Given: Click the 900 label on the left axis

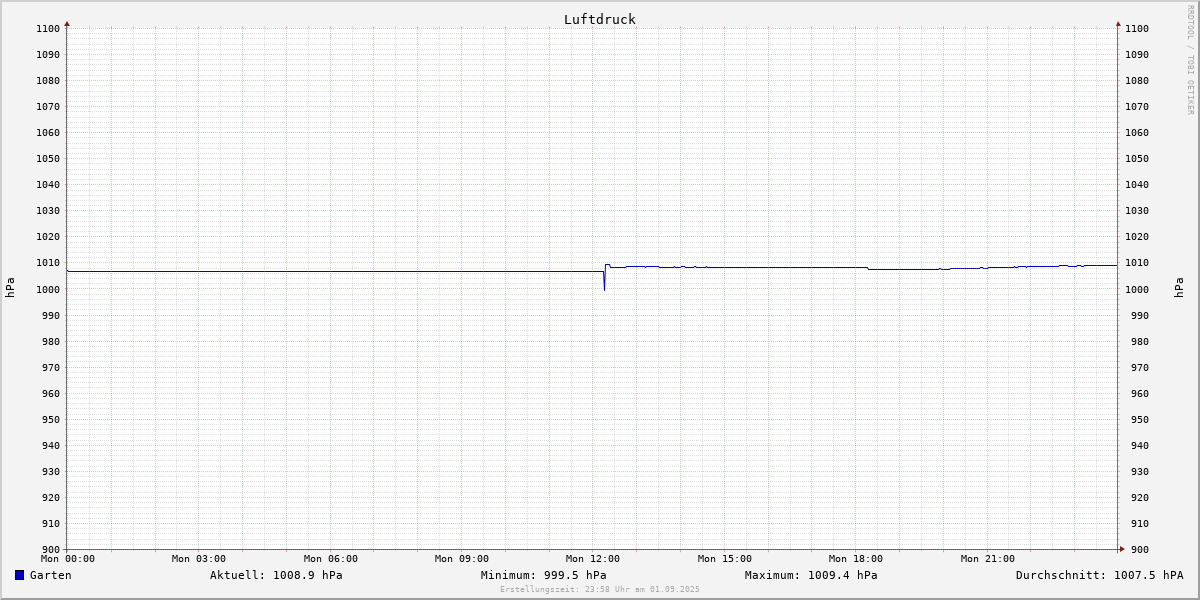Looking at the screenshot, I should coord(51,550).
